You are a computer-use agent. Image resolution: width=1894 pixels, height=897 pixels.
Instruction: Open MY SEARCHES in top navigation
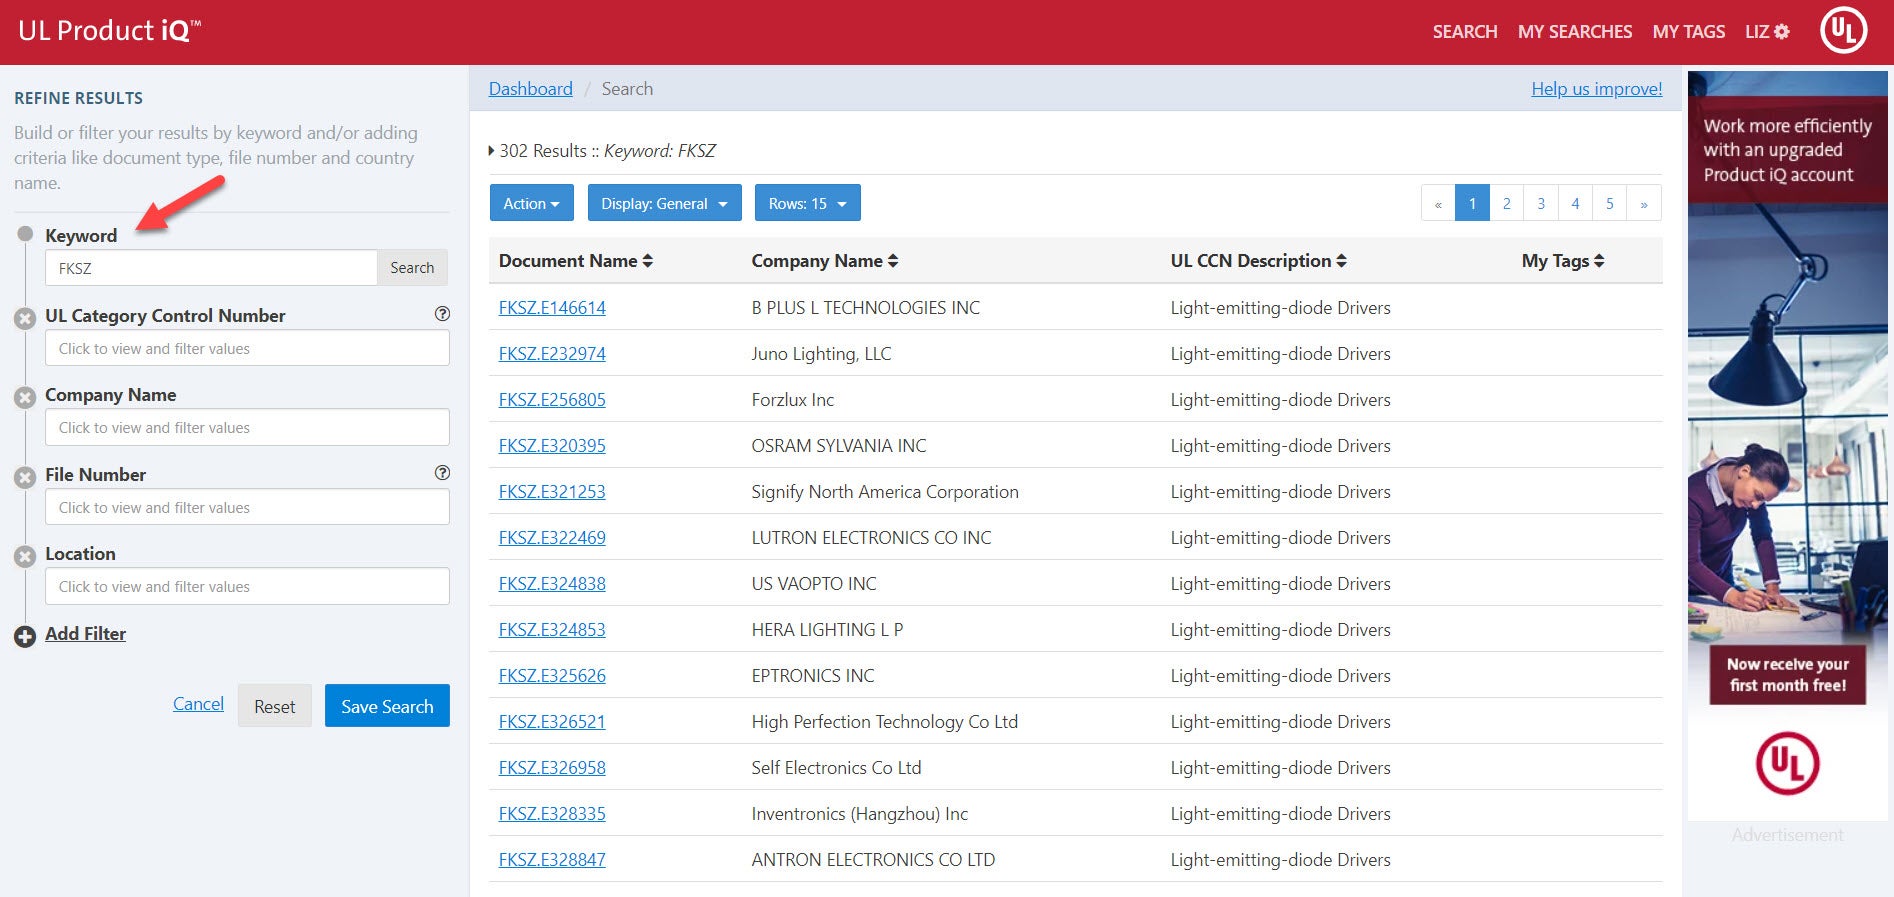coord(1575,32)
